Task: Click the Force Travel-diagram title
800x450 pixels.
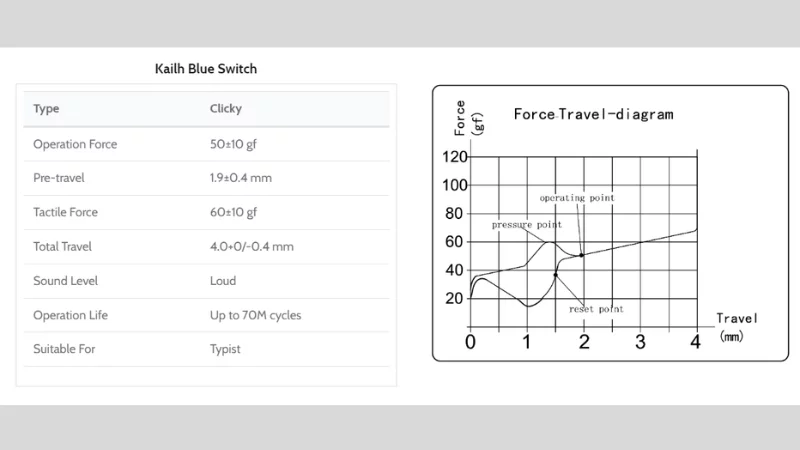Action: point(593,114)
